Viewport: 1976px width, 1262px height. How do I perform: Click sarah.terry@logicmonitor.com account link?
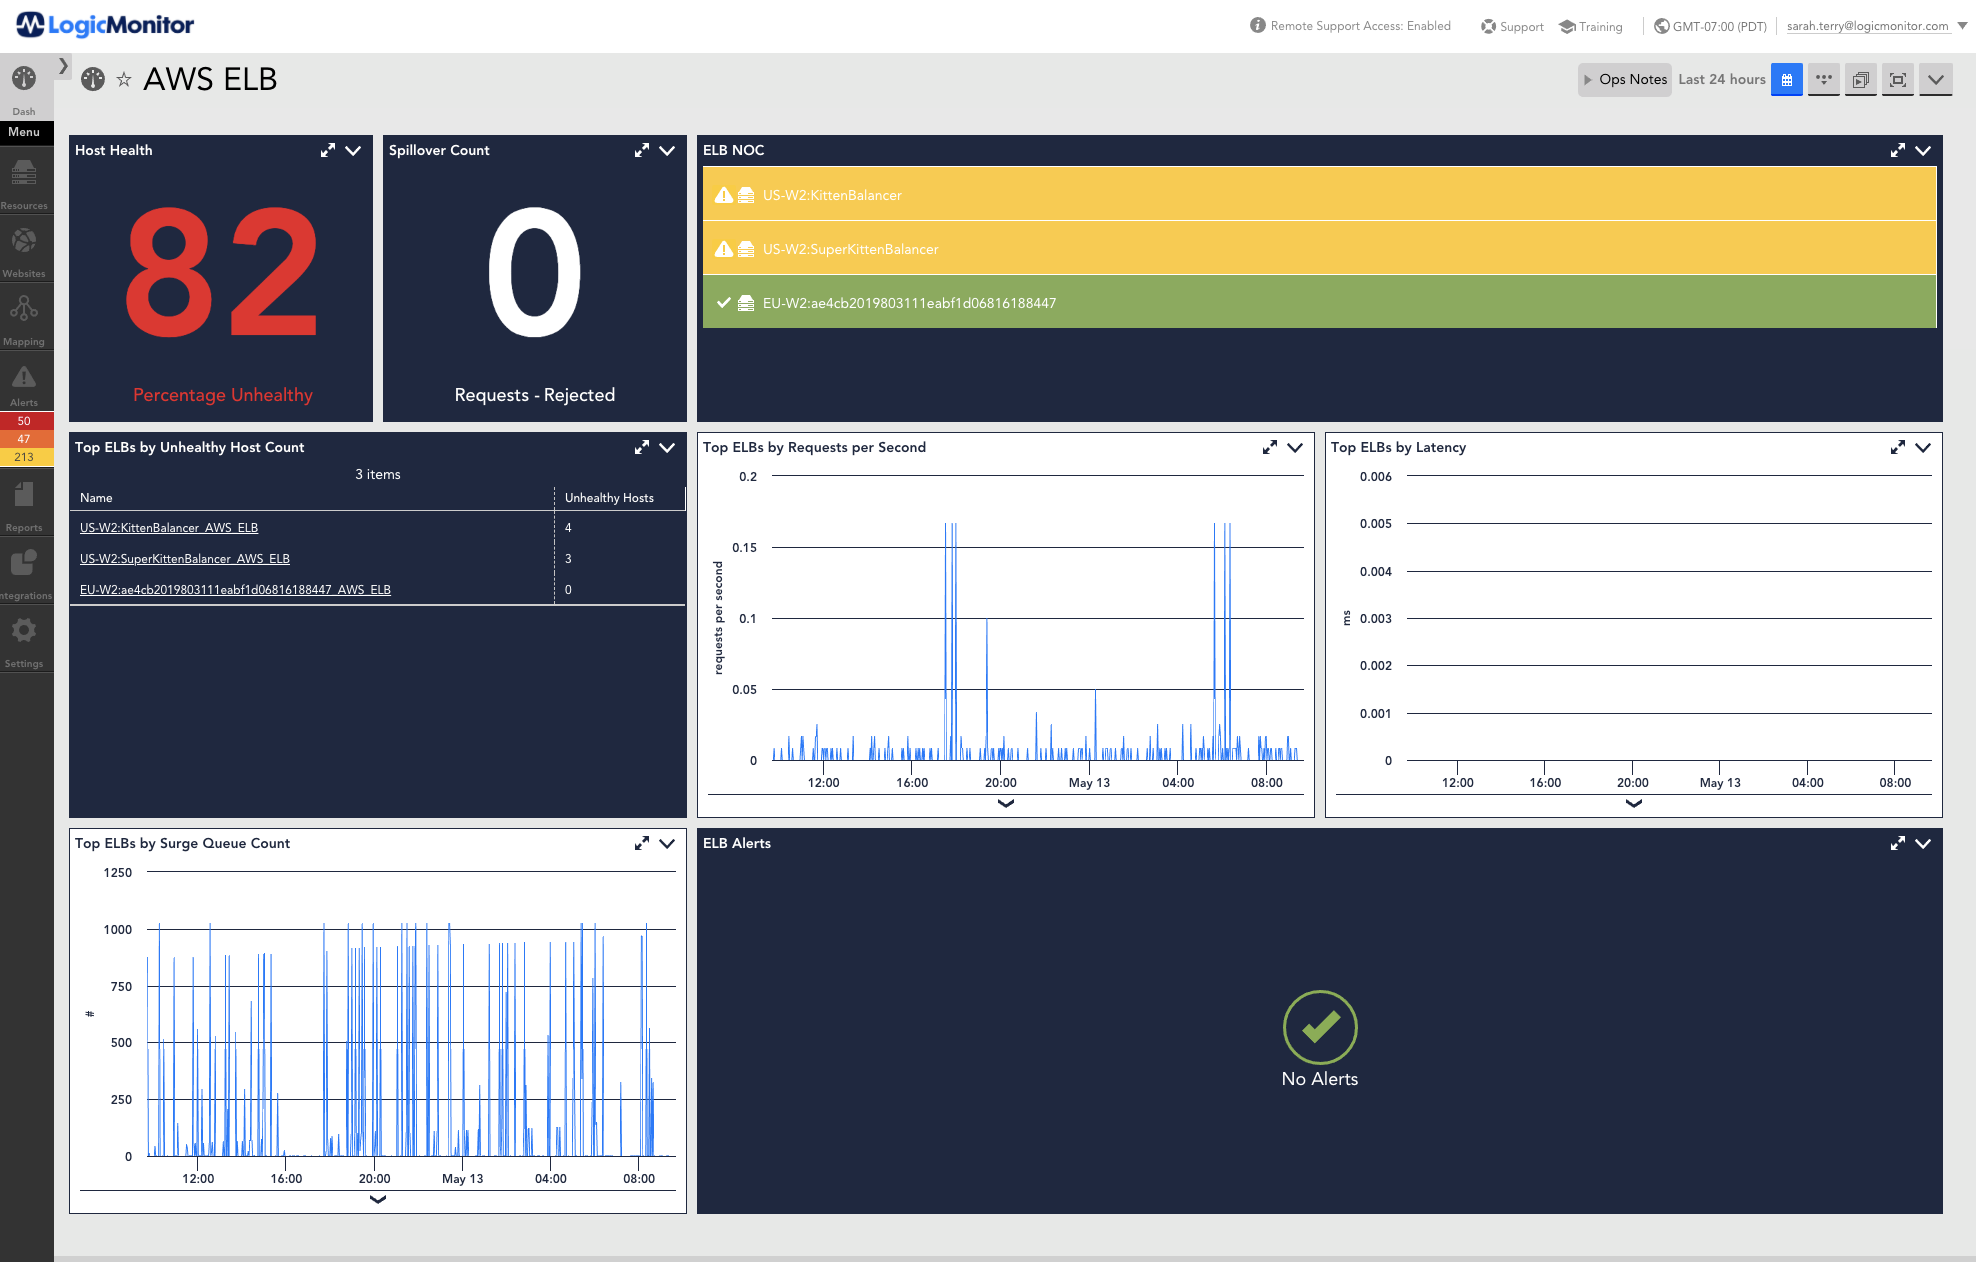click(x=1867, y=26)
